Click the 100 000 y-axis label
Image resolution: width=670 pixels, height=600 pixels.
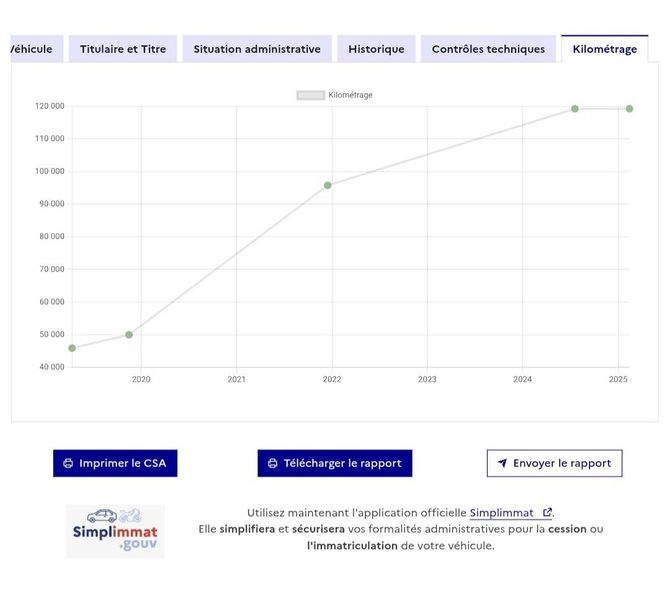pyautogui.click(x=50, y=171)
